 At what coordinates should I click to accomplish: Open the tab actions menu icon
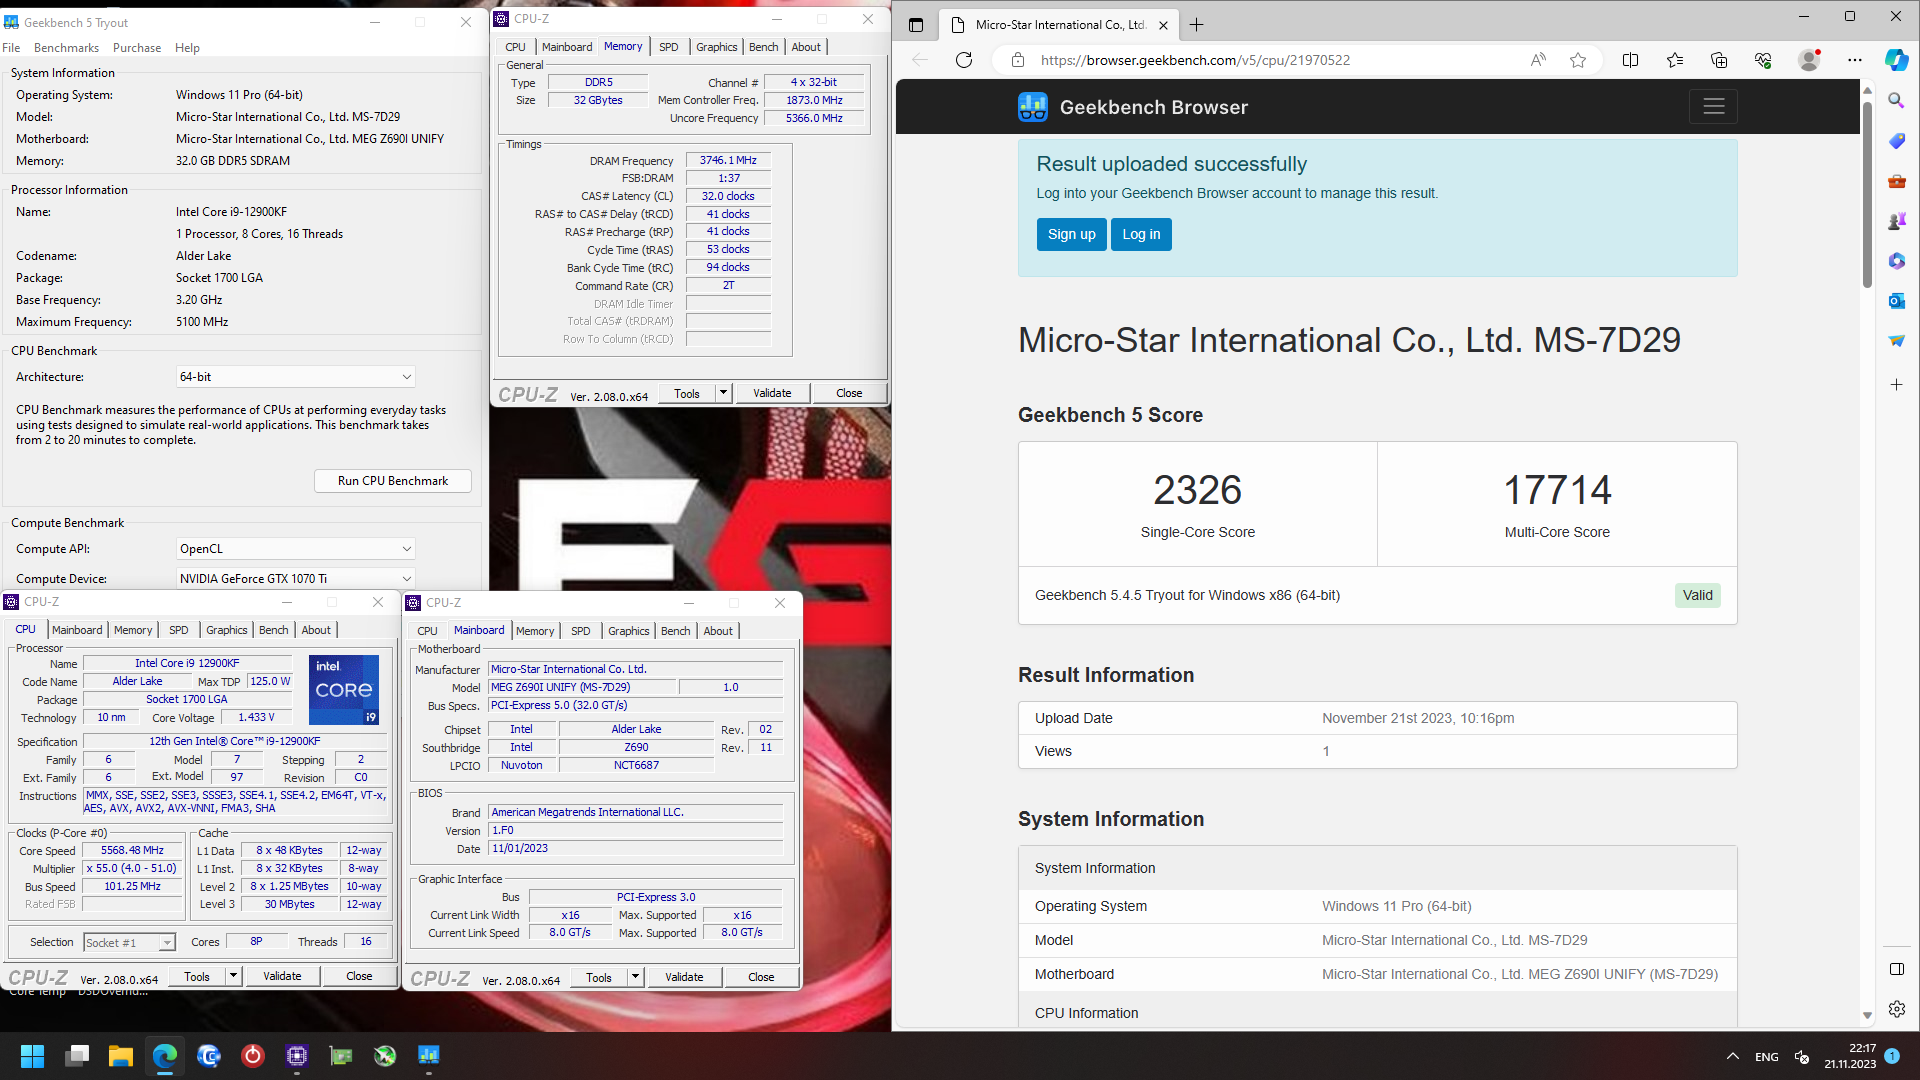tap(916, 25)
